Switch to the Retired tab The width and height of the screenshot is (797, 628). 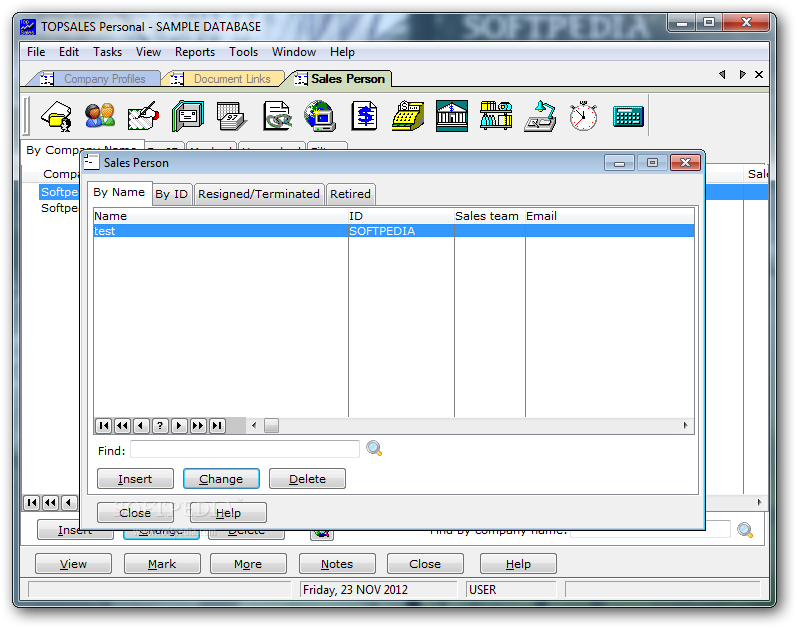coord(350,194)
